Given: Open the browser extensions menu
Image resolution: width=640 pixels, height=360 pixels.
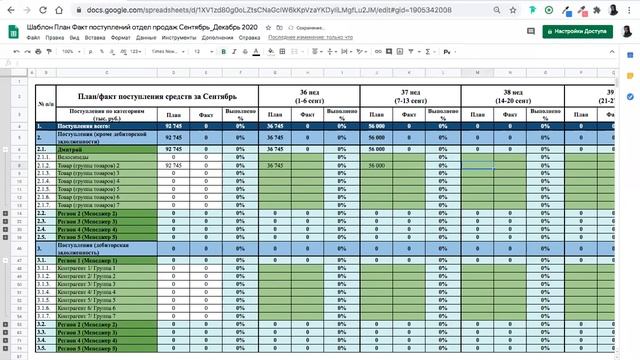Looking at the screenshot, I should (597, 10).
